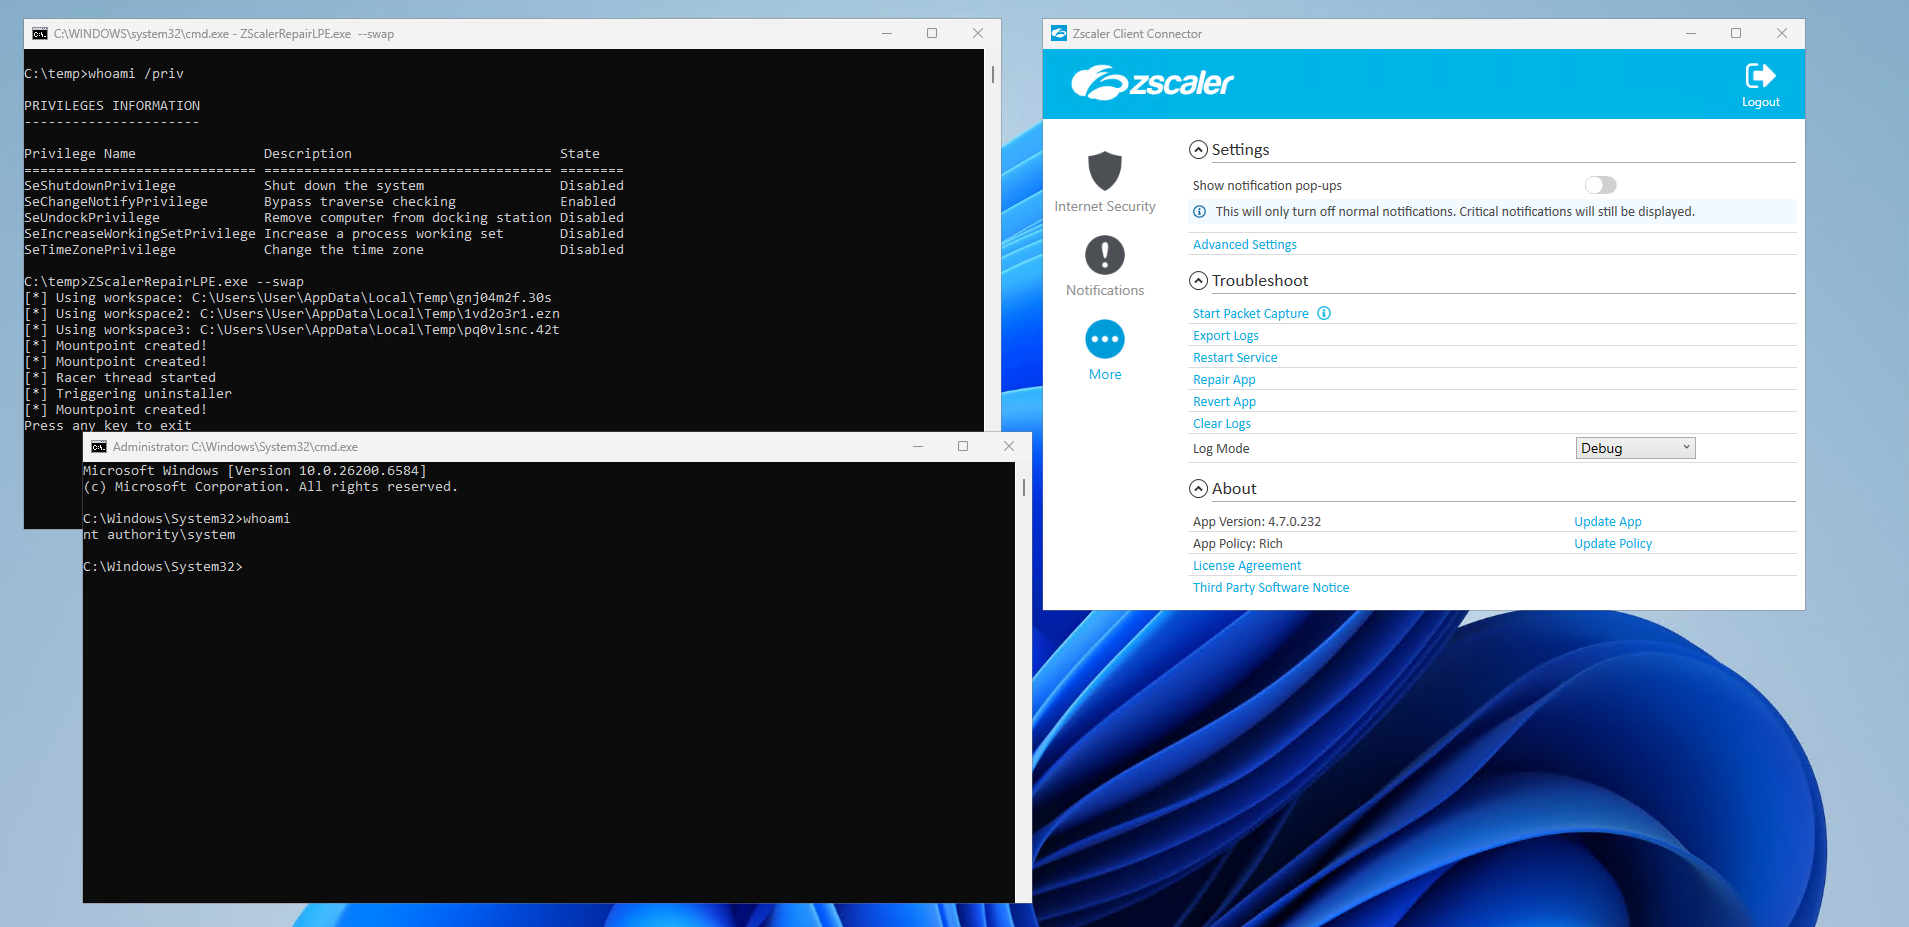Collapse the Troubleshoot section
1909x927 pixels.
(1198, 281)
